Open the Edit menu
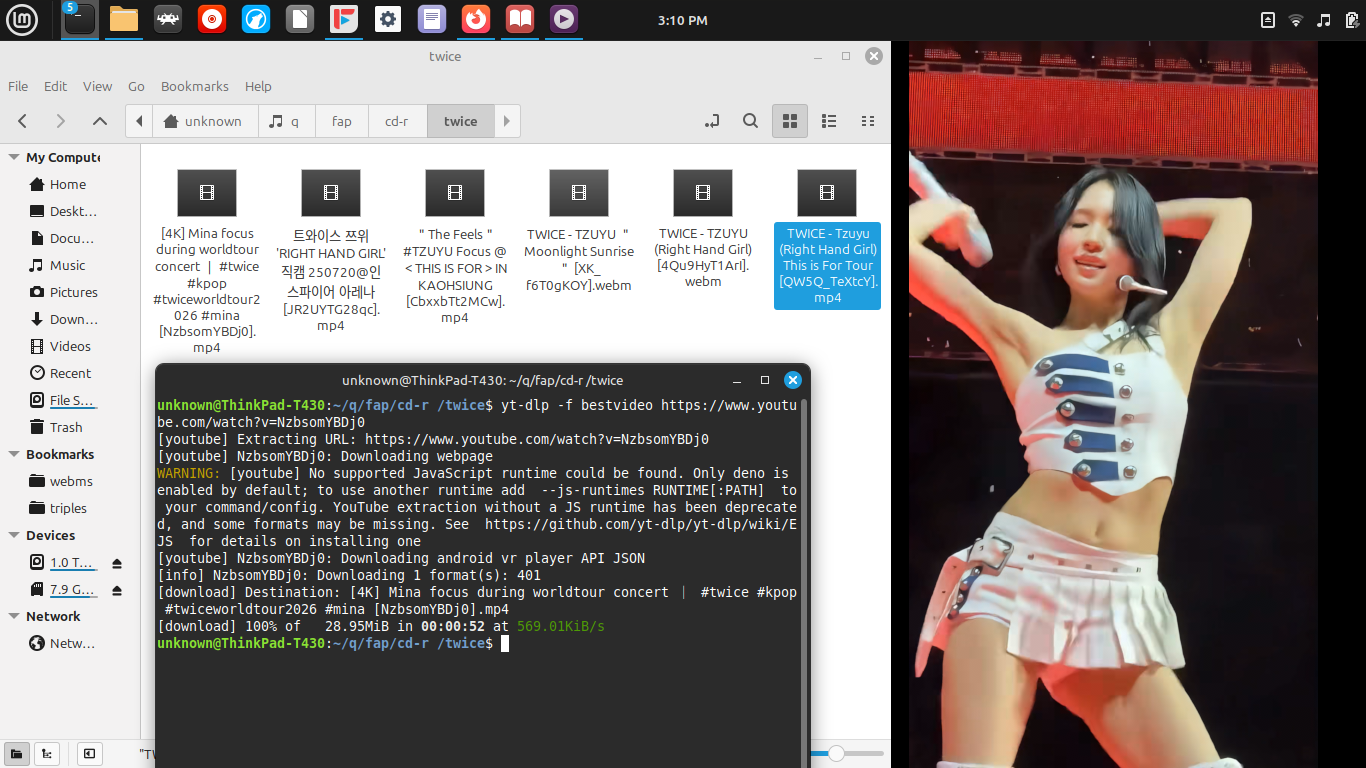1366x768 pixels. (x=56, y=86)
